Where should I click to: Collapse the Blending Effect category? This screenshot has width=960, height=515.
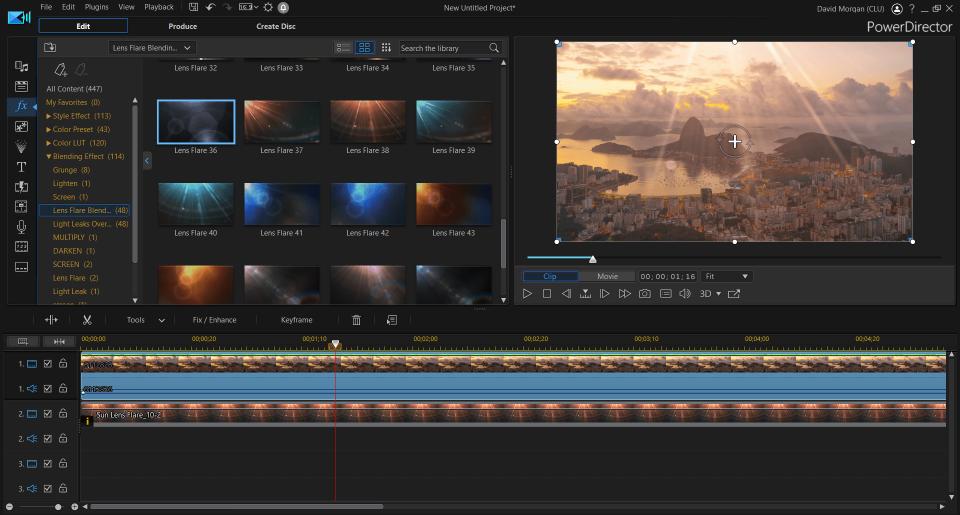click(48, 156)
